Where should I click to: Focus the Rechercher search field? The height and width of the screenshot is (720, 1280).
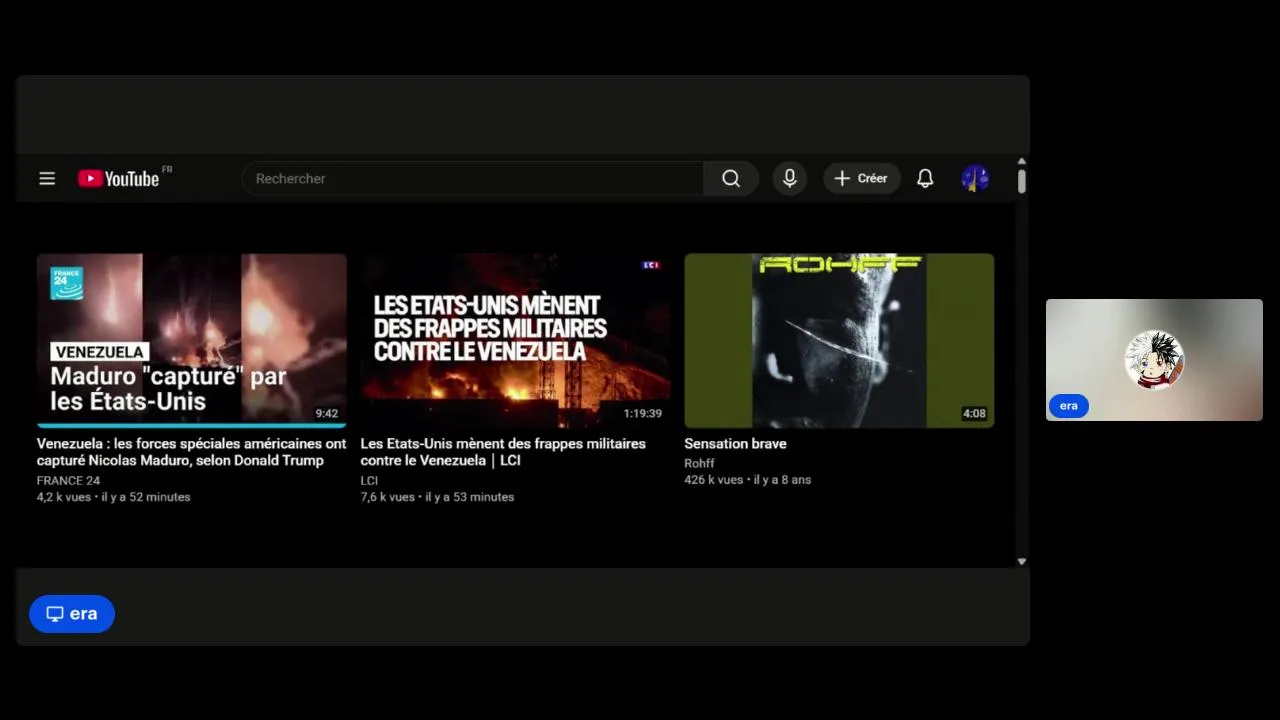coord(472,178)
